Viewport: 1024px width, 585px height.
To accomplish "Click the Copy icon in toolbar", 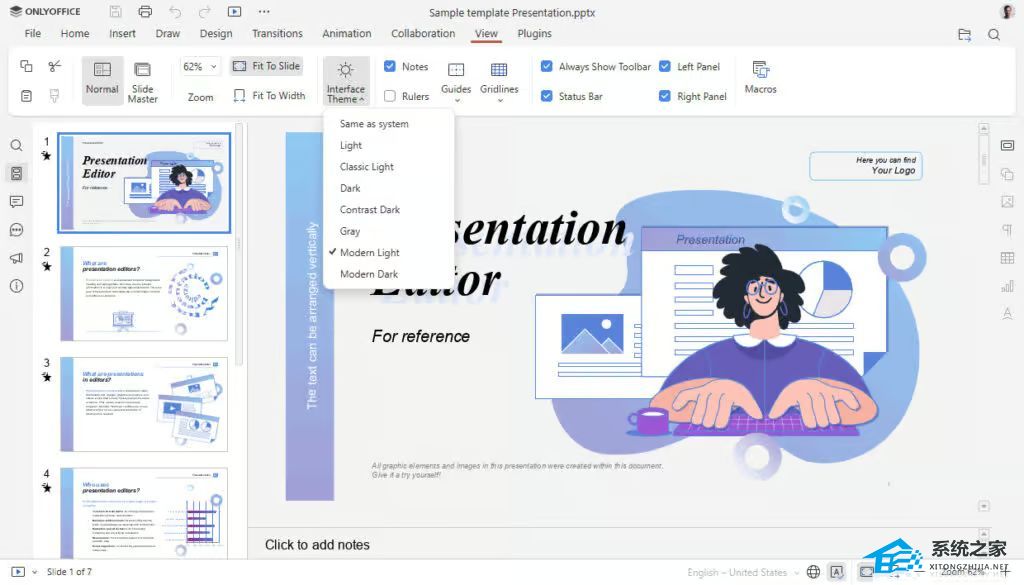I will pos(26,66).
